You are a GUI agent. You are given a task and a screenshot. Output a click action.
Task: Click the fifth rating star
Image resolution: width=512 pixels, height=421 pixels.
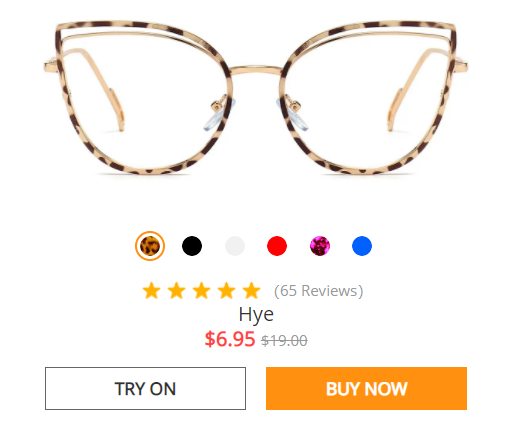(x=251, y=291)
